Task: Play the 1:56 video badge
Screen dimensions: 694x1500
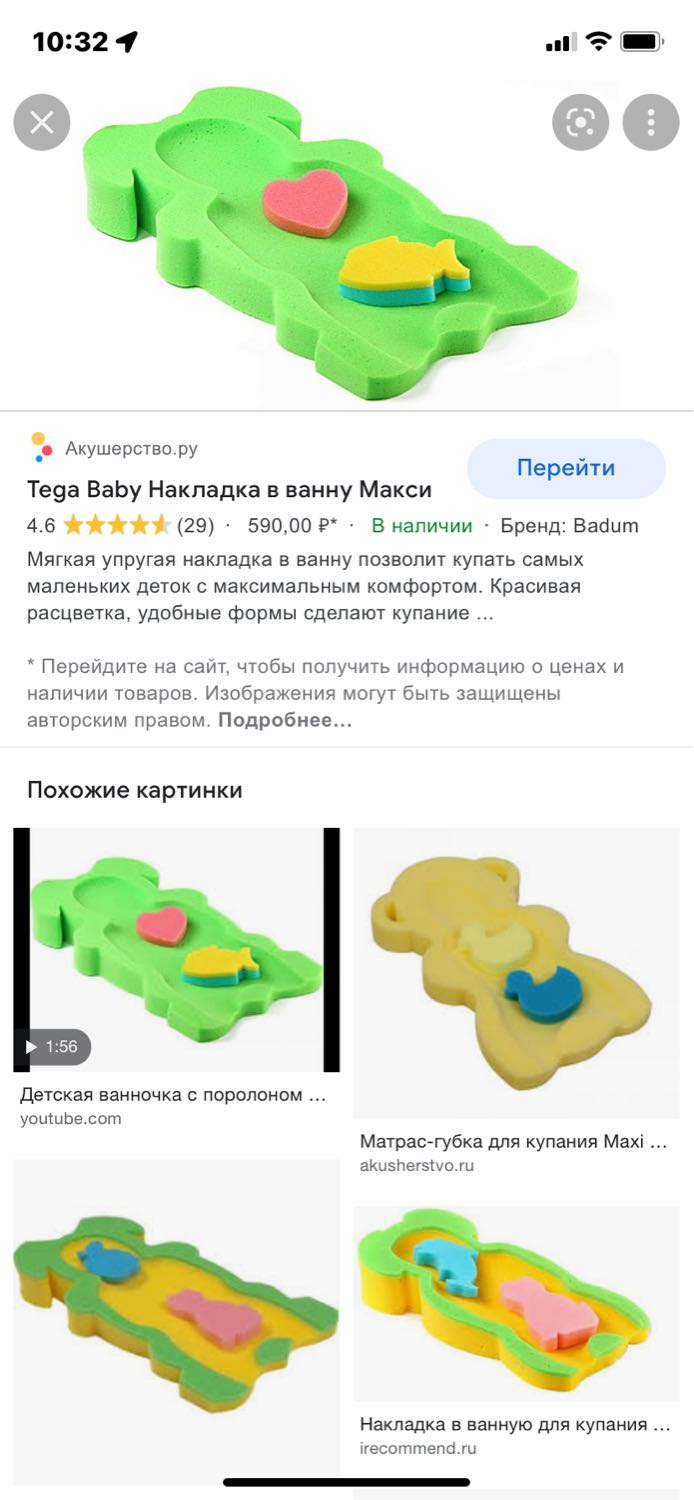Action: (x=52, y=1046)
